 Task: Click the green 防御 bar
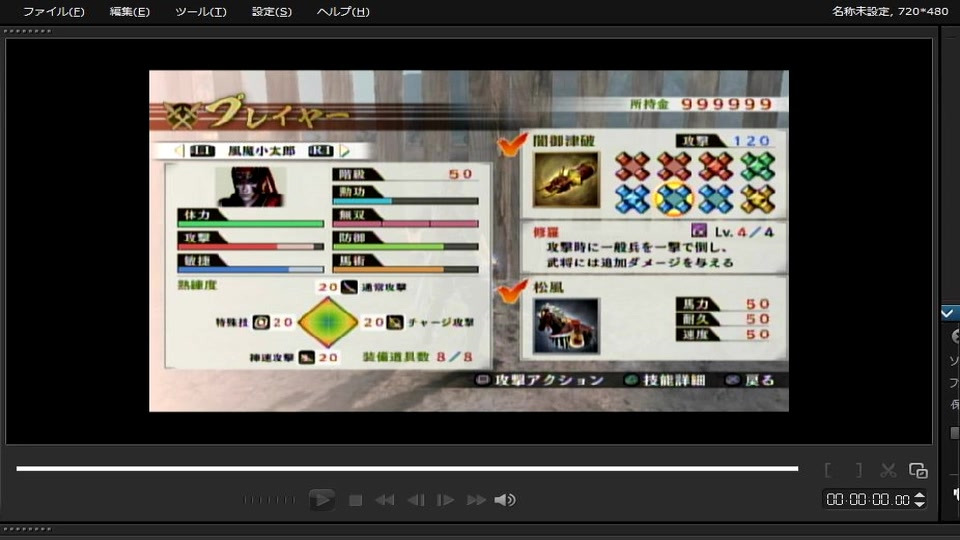coord(405,247)
